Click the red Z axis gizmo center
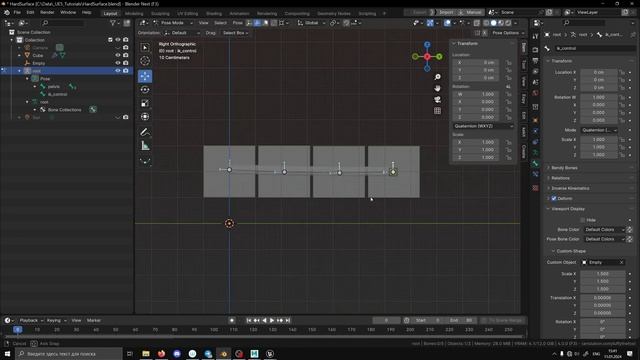This screenshot has height=360, width=640. (x=427, y=57)
